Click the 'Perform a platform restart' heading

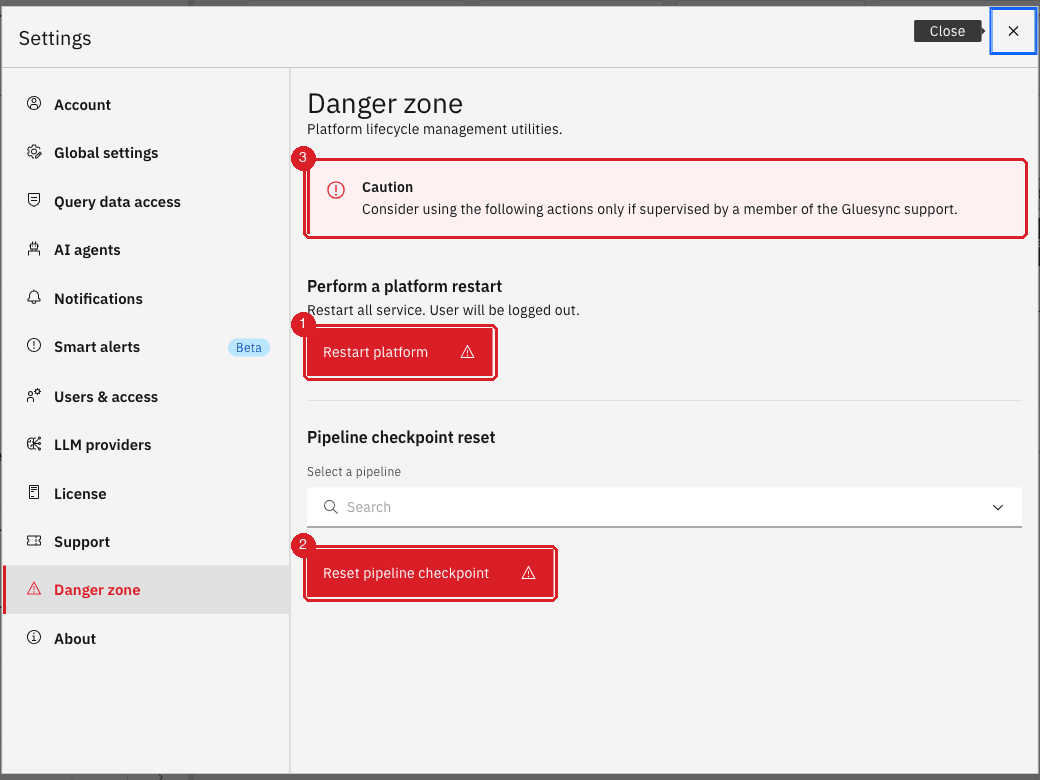click(x=405, y=287)
